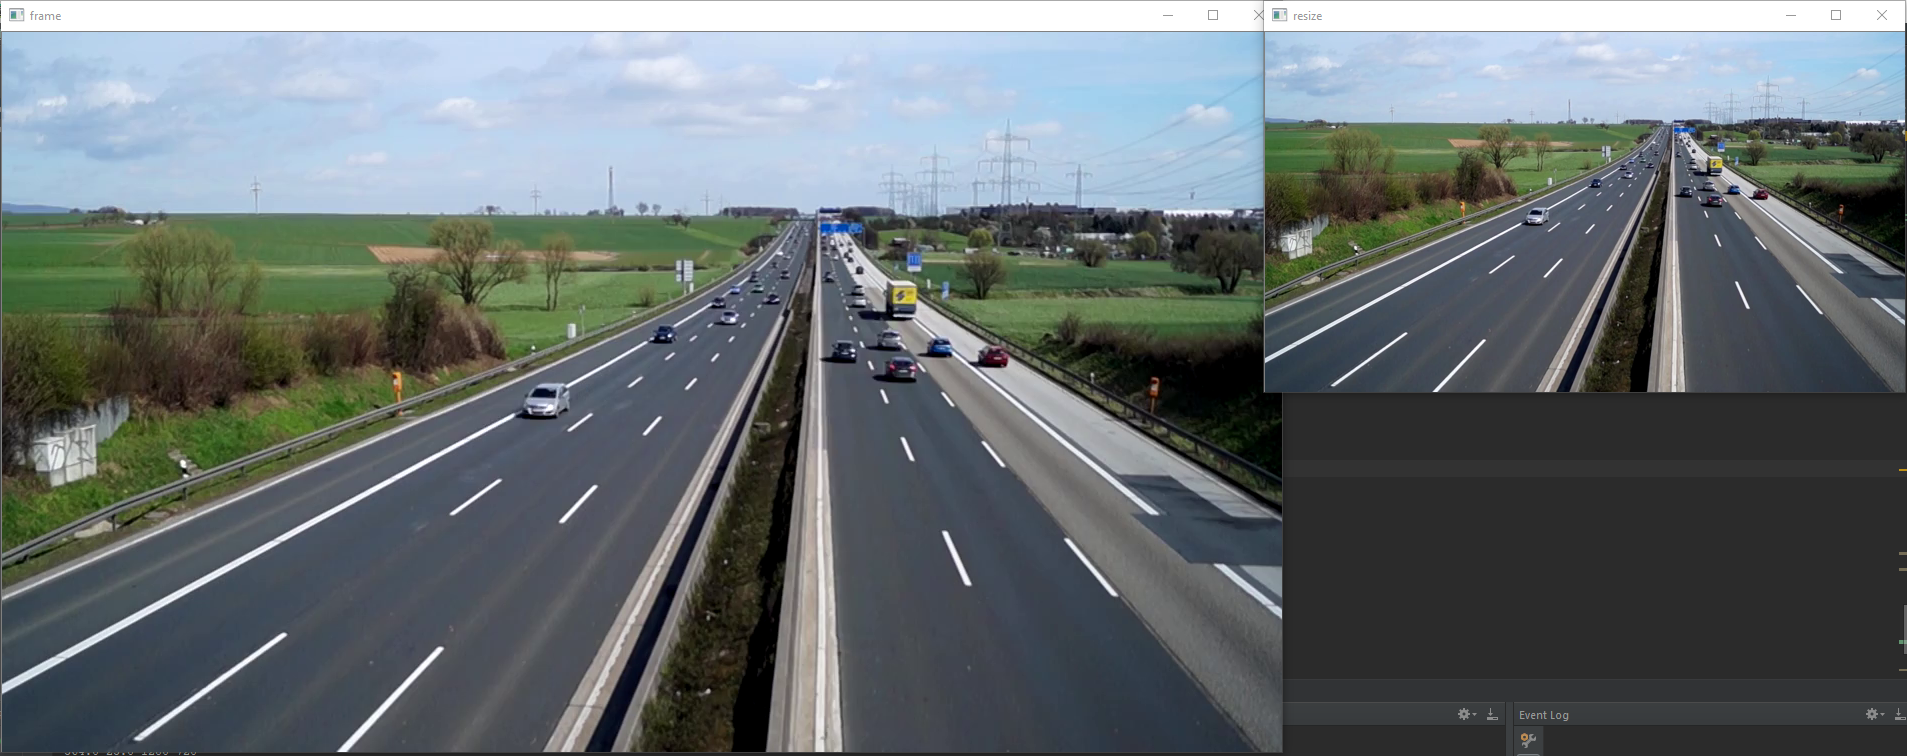This screenshot has height=756, width=1907.
Task: Click the red car in the frame window
Action: point(993,355)
